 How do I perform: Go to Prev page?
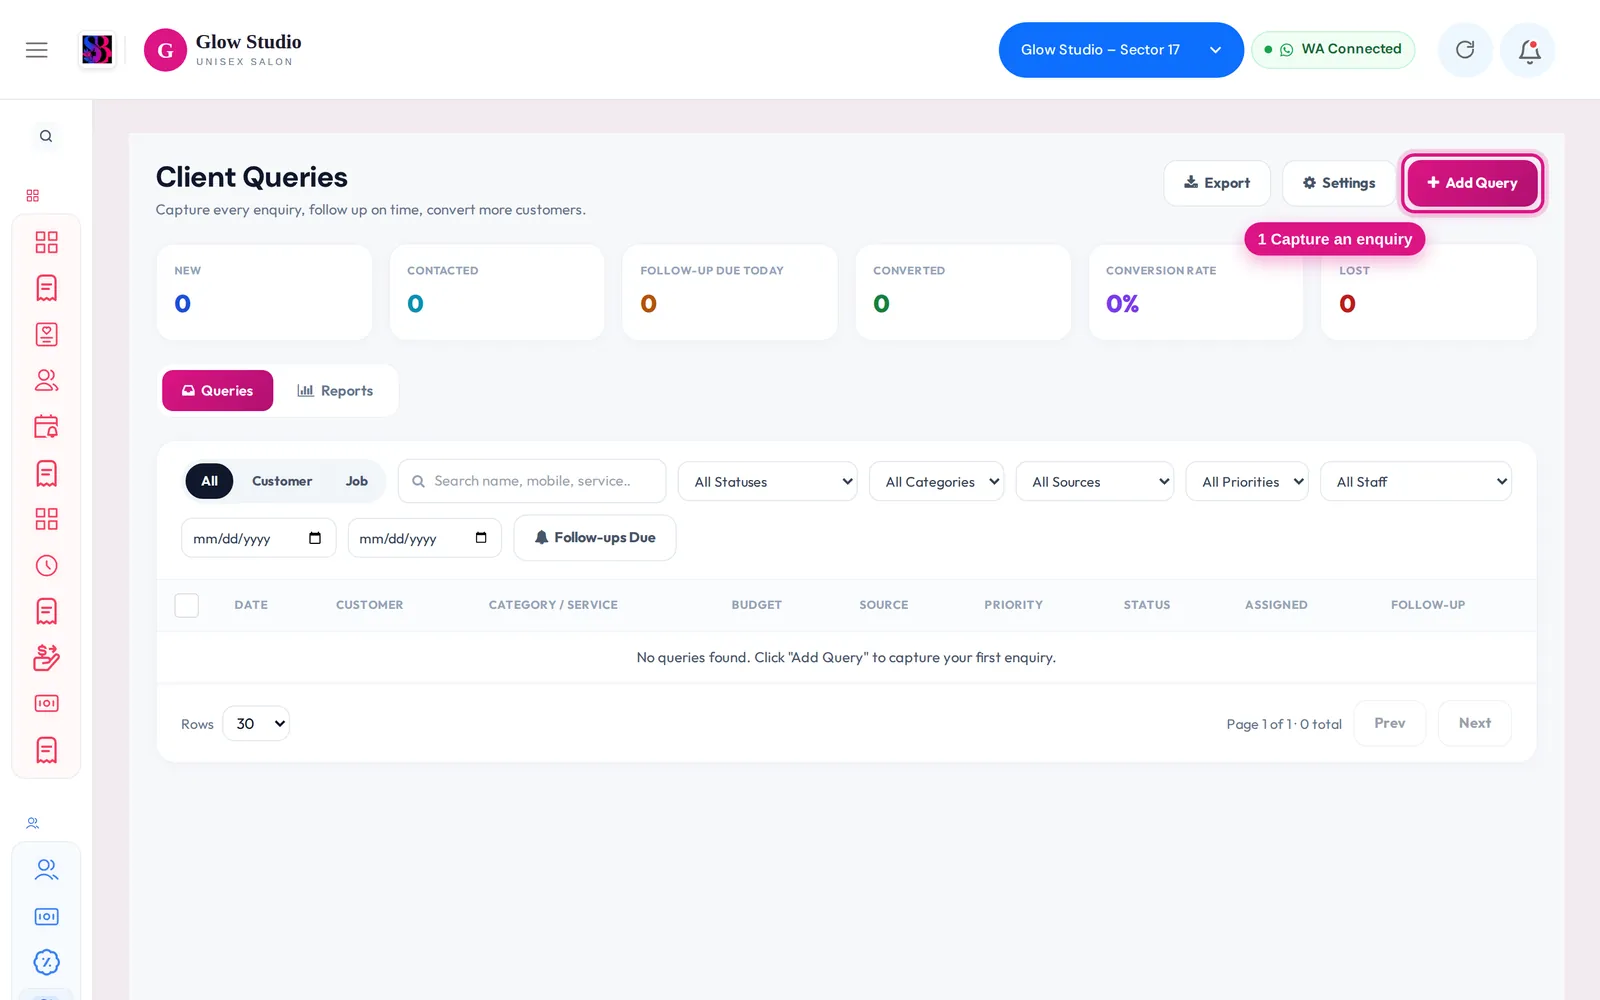point(1389,723)
